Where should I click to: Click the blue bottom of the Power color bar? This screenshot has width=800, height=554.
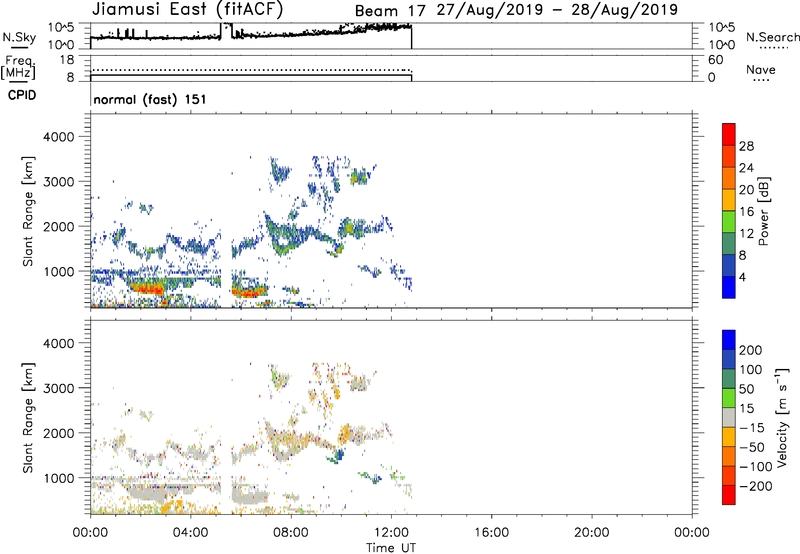[729, 287]
